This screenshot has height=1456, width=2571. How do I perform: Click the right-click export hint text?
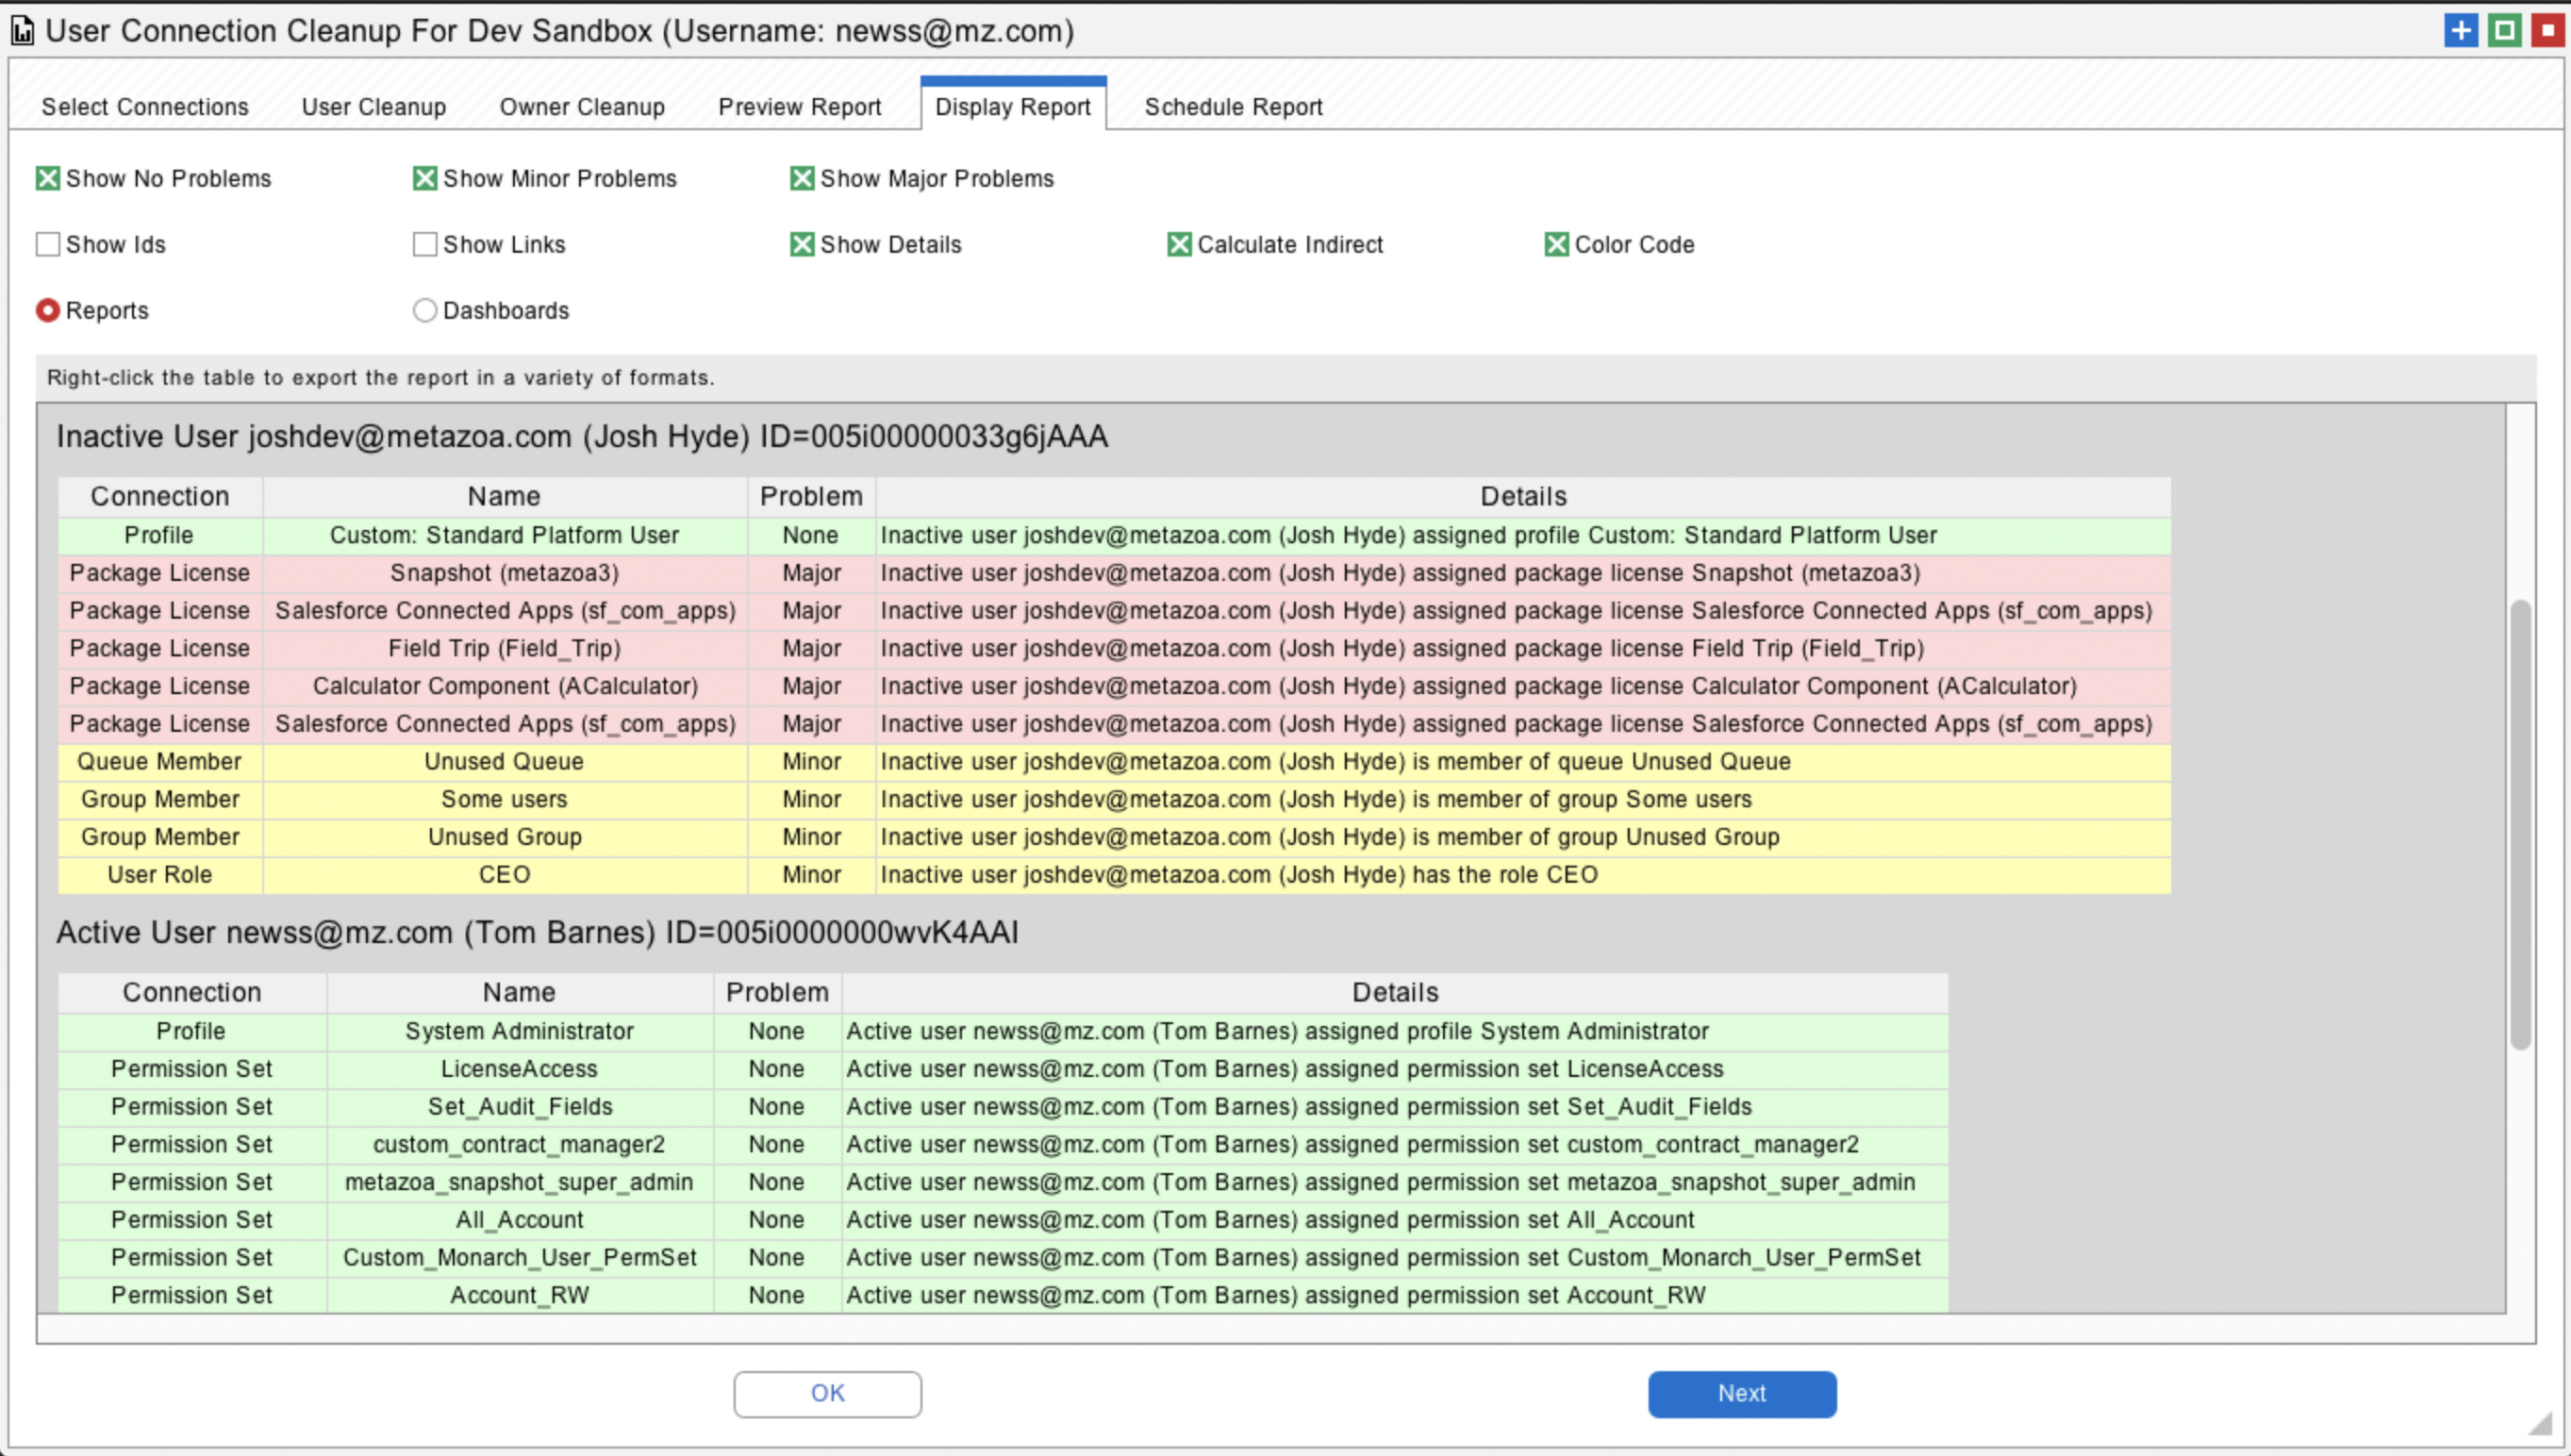pos(380,378)
